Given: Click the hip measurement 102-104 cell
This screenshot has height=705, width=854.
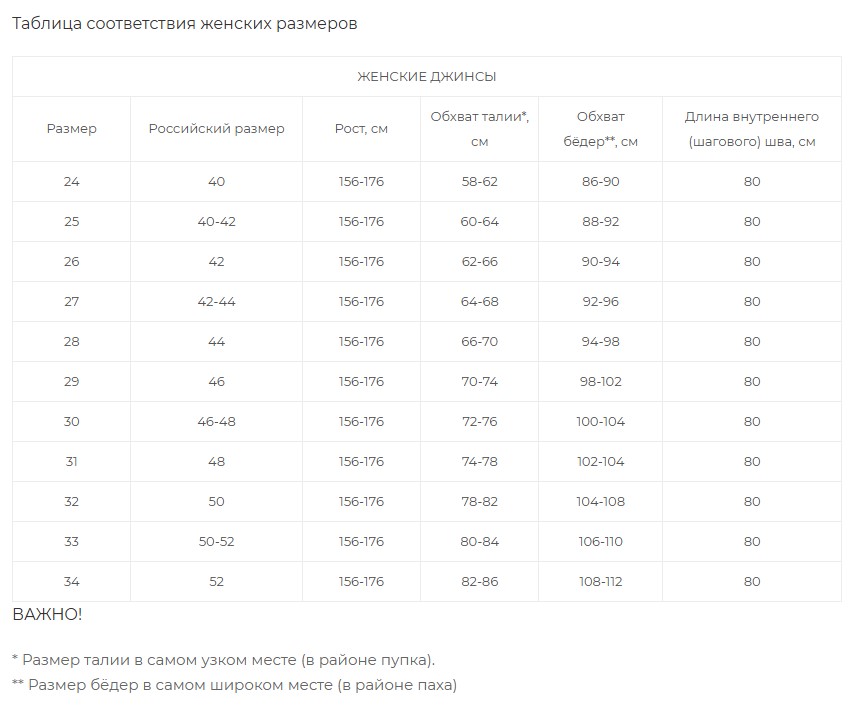Looking at the screenshot, I should 600,462.
